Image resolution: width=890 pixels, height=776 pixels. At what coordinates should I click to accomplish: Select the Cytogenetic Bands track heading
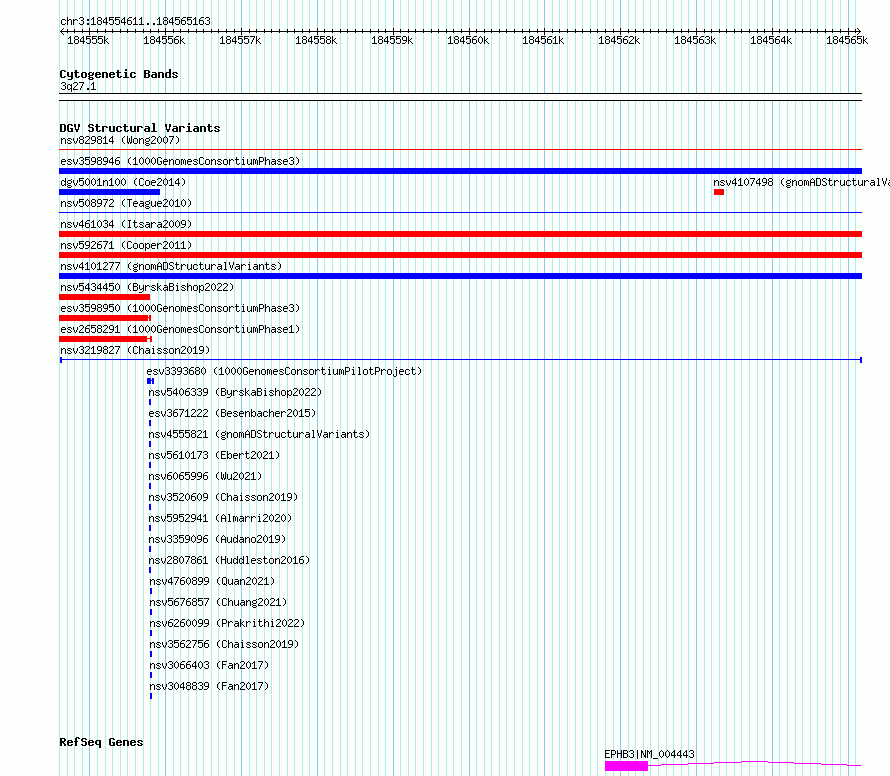[x=119, y=74]
